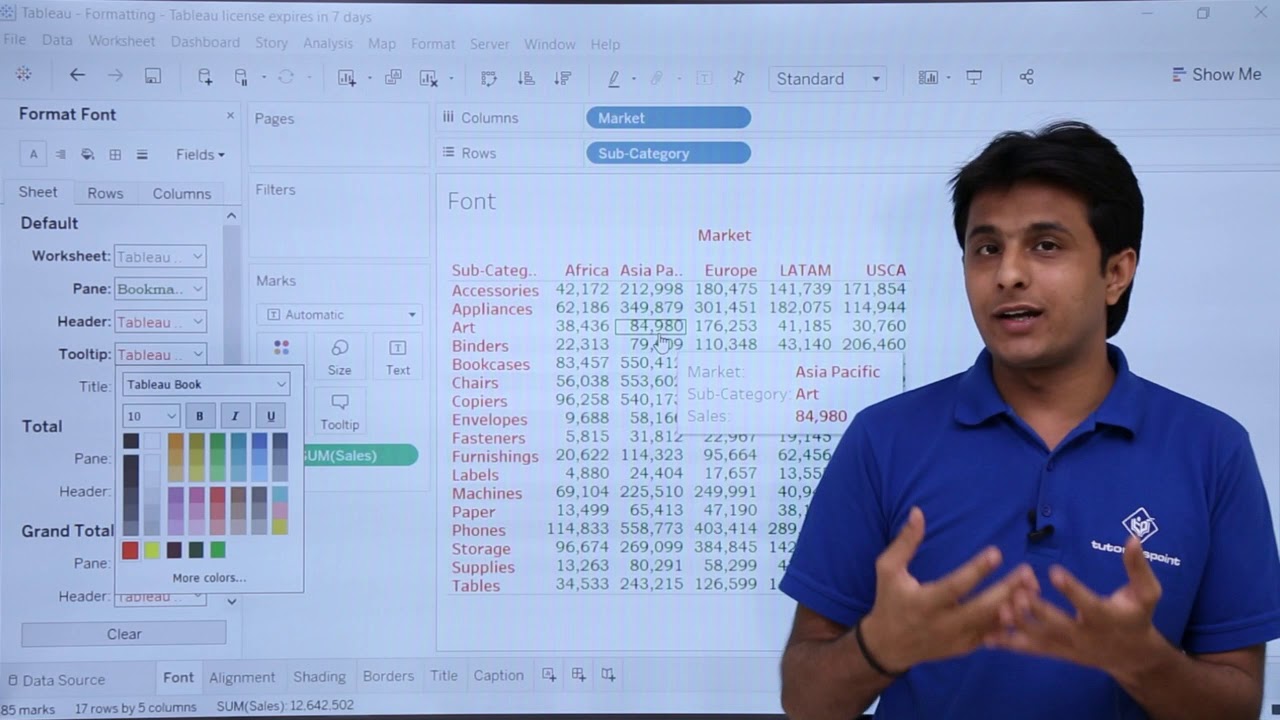Viewport: 1280px width, 720px height.
Task: Click the Show/Hide Cards icon
Action: click(x=929, y=77)
